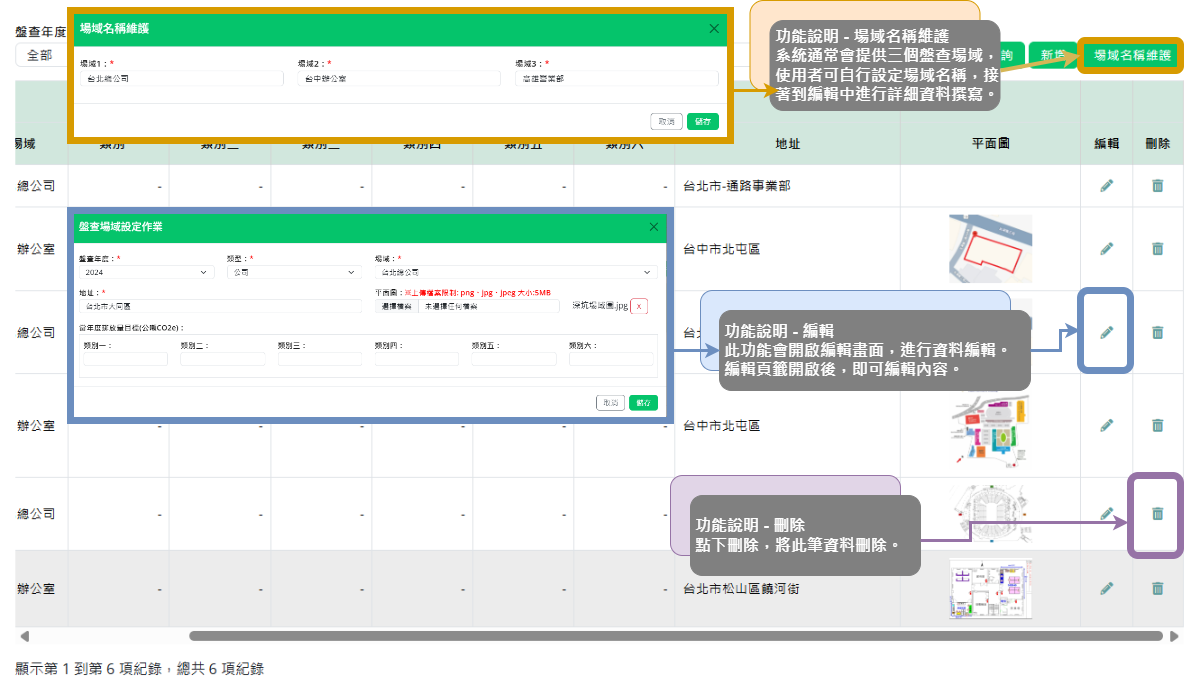Remove the uploaded jpg file with red X
The image size is (1200, 695).
point(639,306)
